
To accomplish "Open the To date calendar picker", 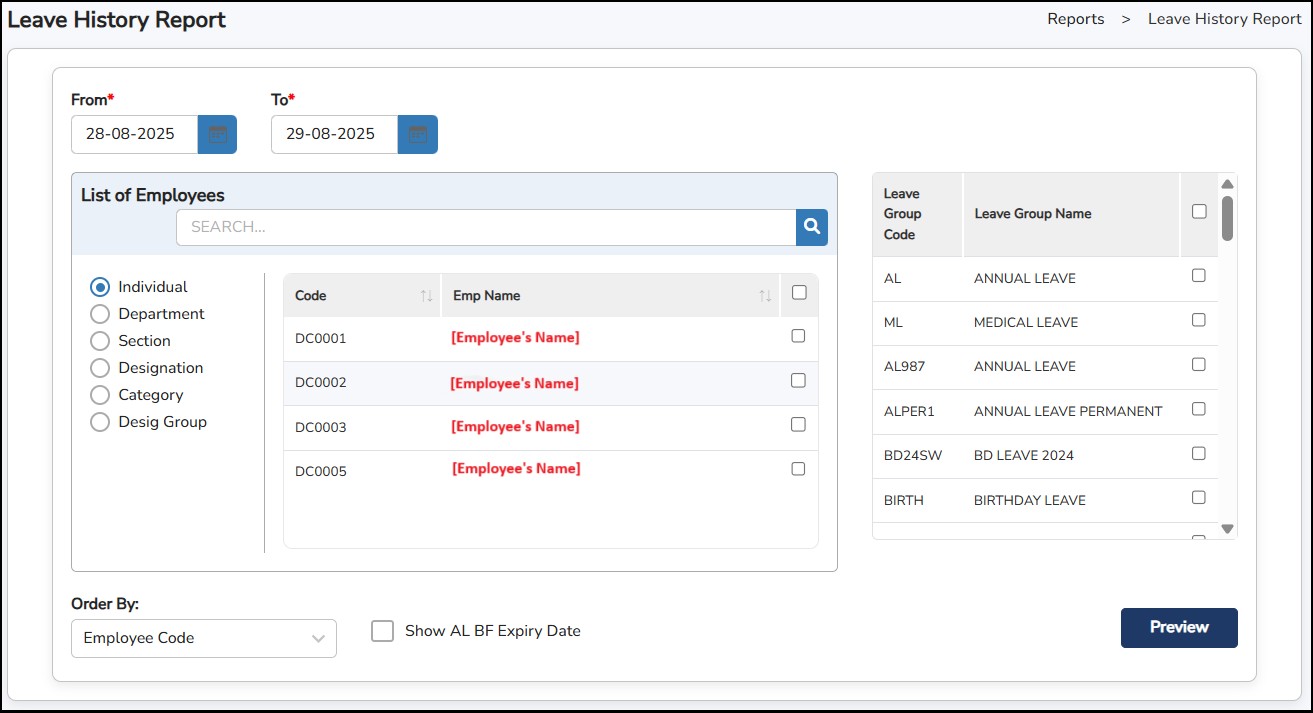I will click(x=417, y=134).
